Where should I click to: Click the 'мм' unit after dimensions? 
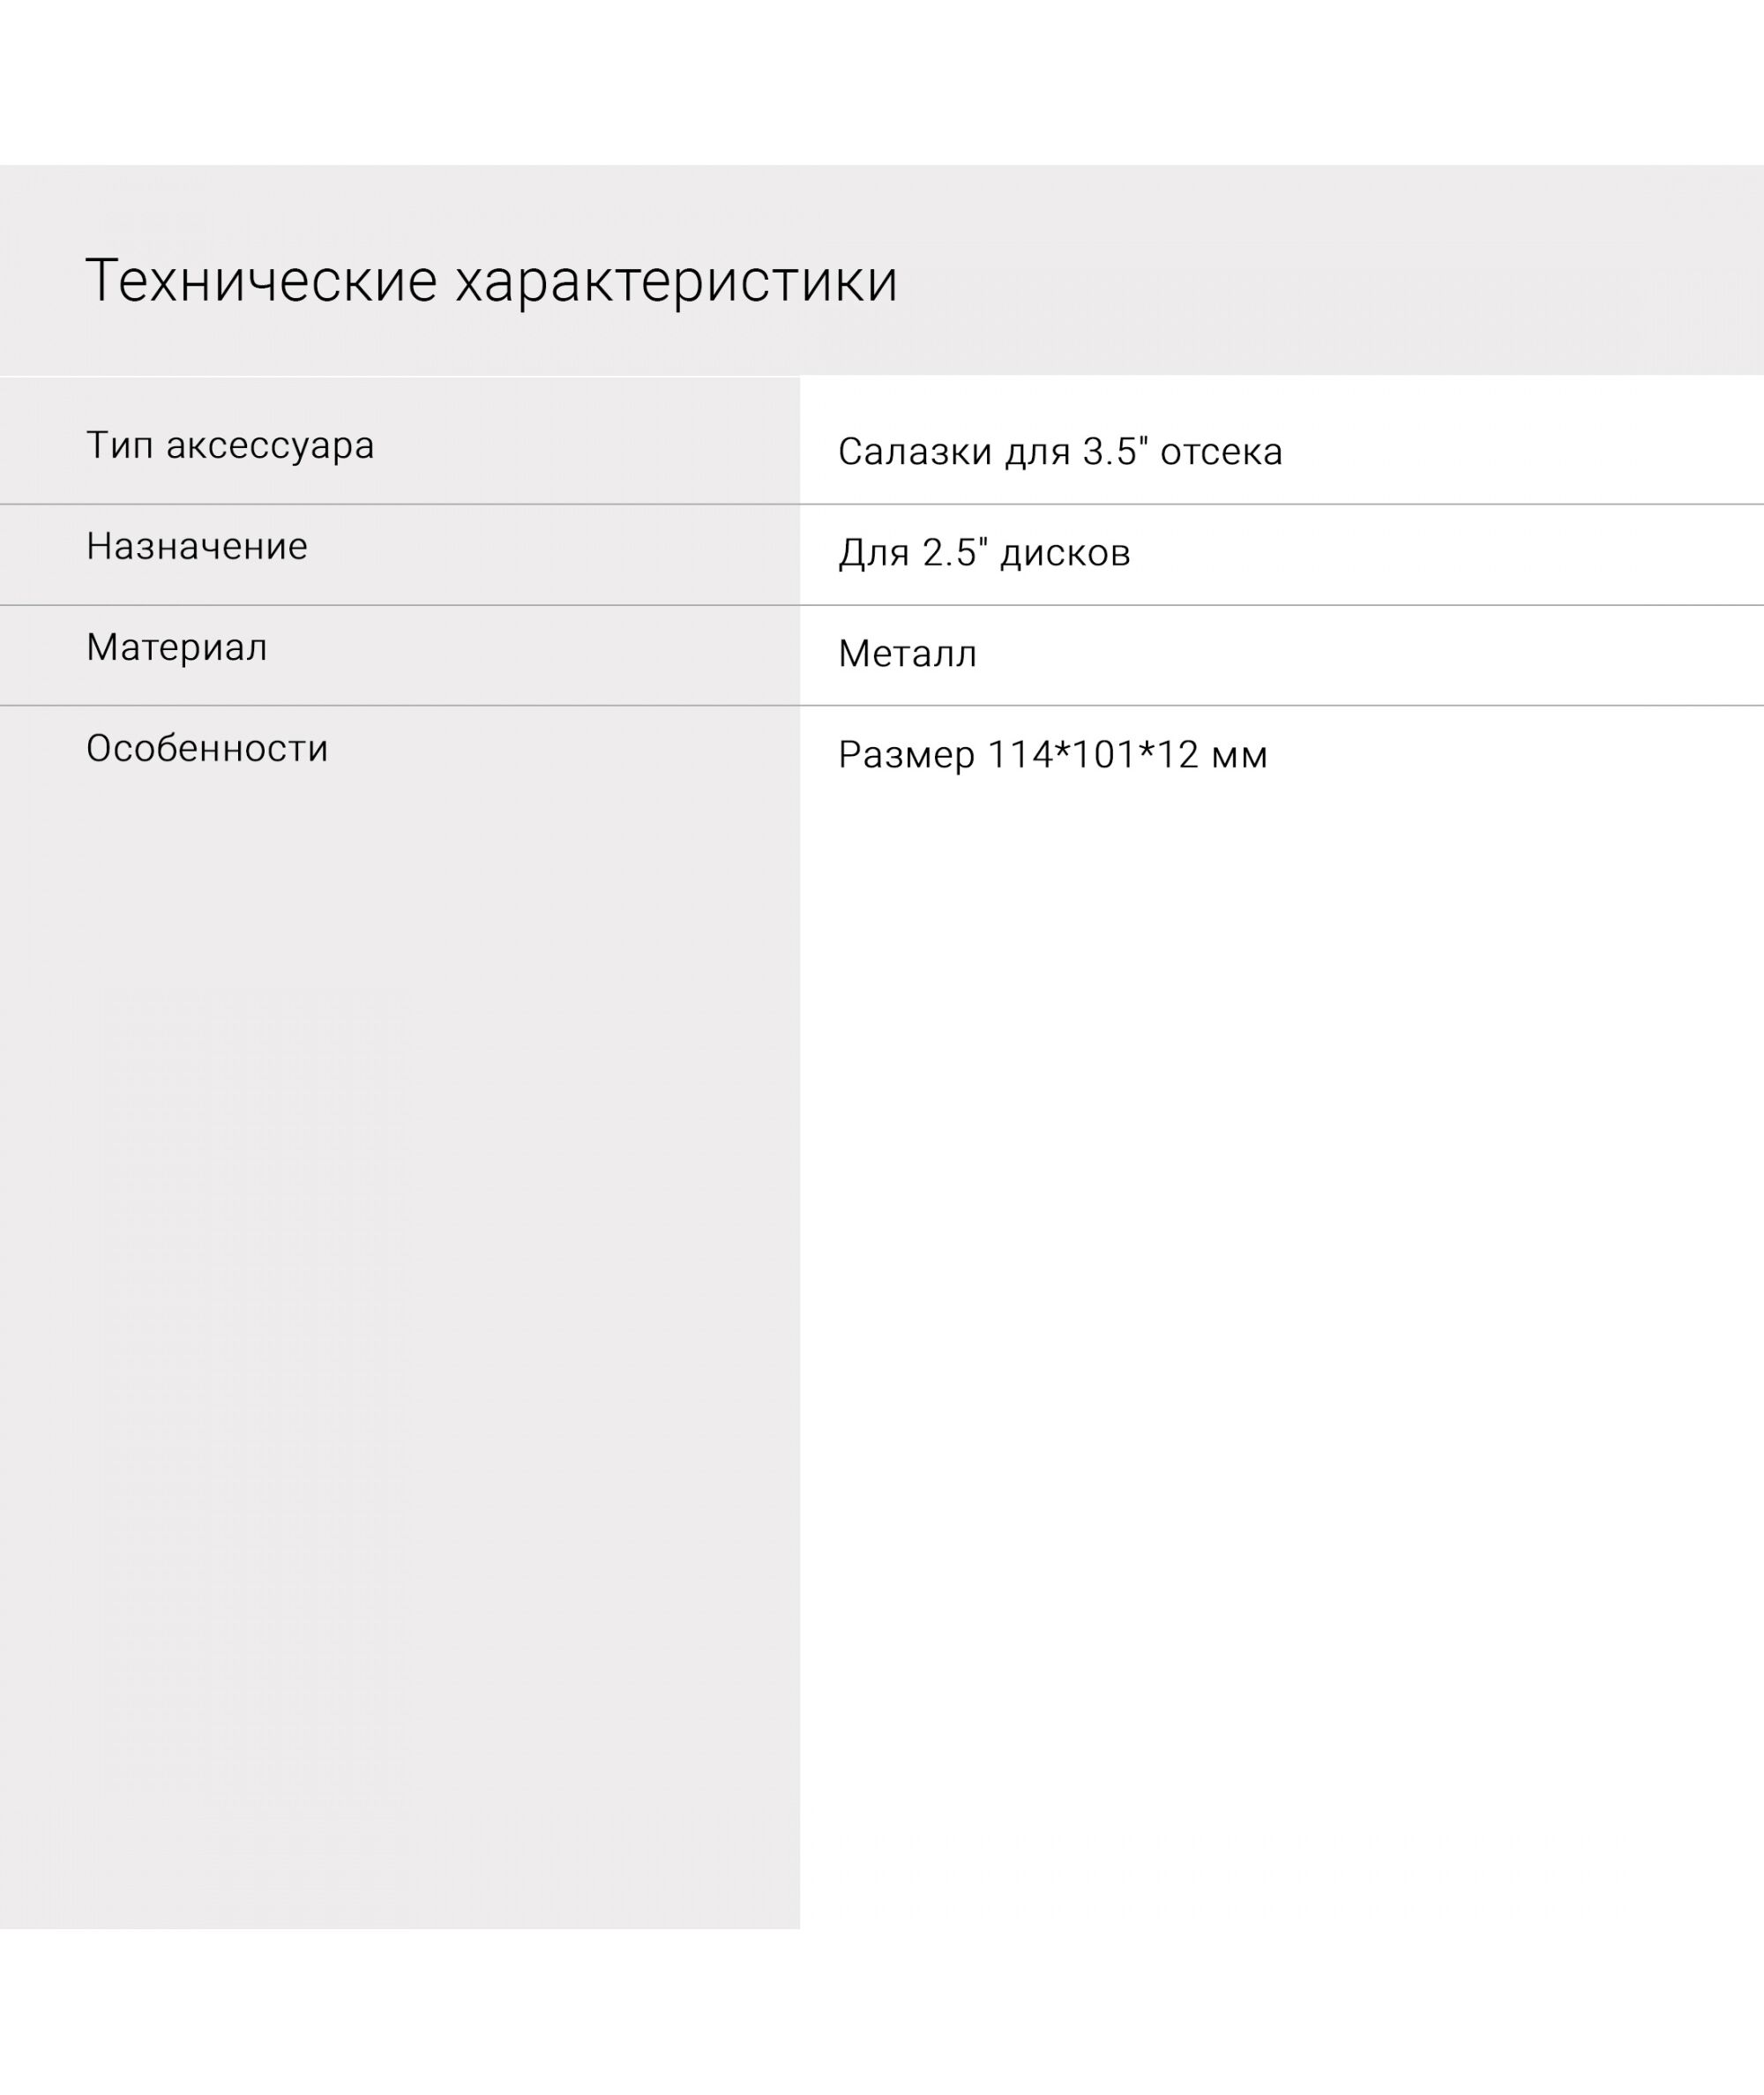[x=1239, y=755]
